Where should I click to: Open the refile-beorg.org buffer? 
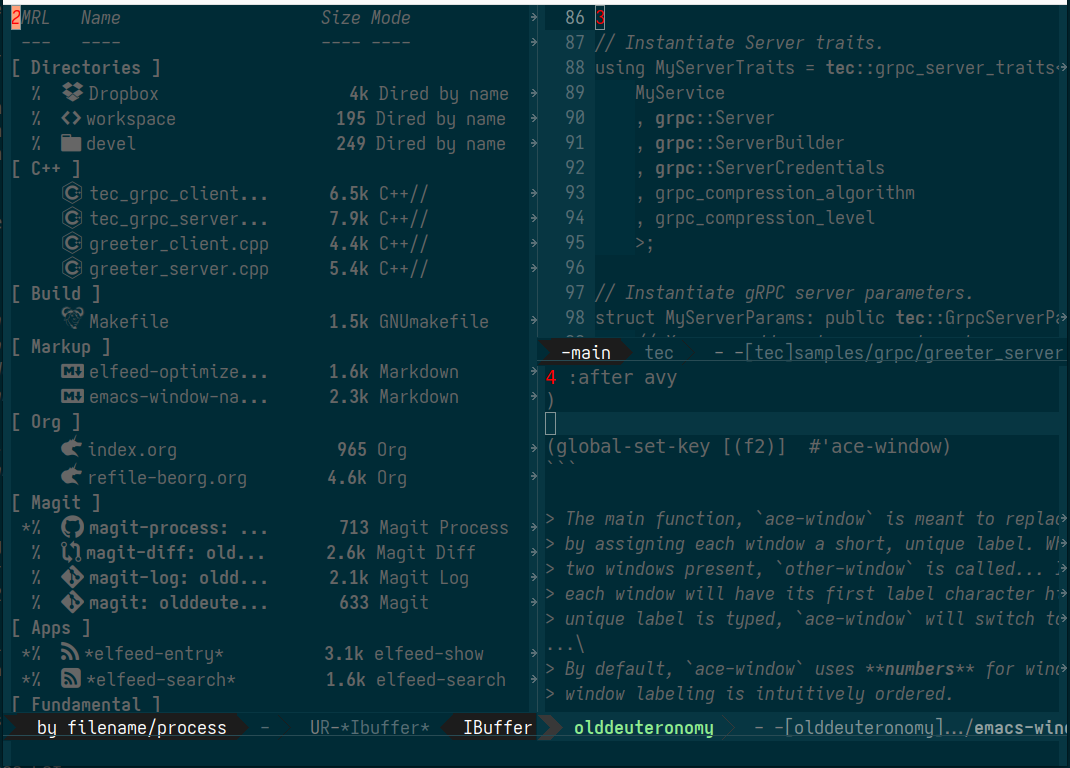[167, 478]
